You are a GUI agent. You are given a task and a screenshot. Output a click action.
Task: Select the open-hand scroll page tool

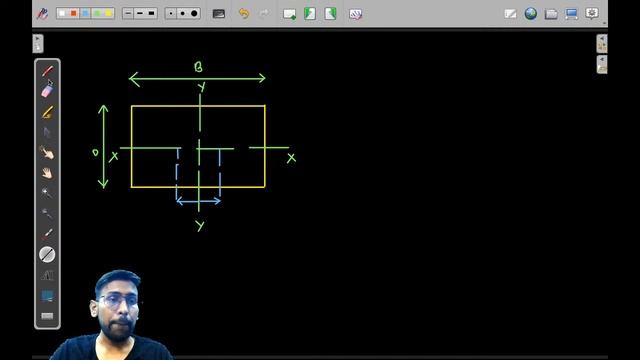click(x=47, y=173)
